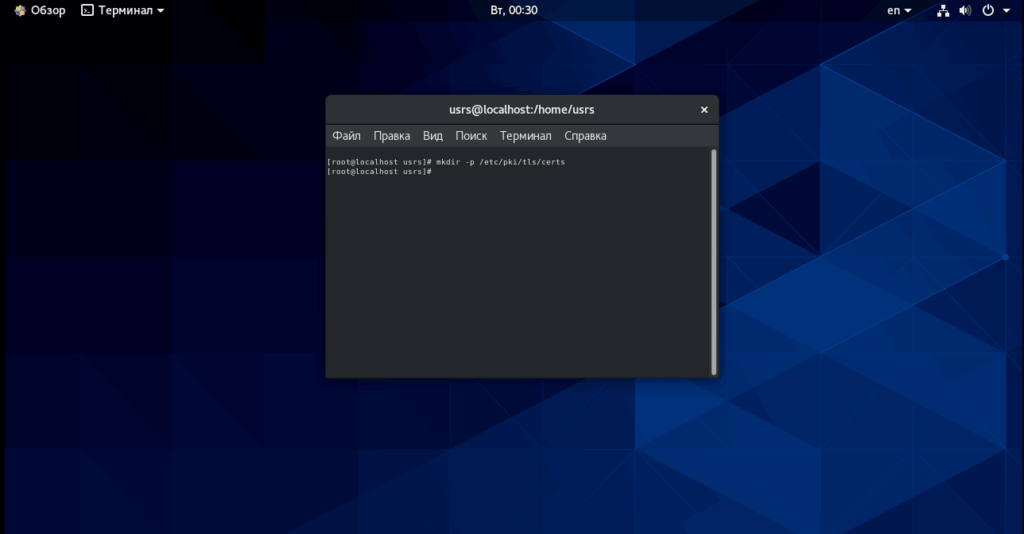Open the Файл menu
Image resolution: width=1024 pixels, height=534 pixels.
(x=346, y=136)
